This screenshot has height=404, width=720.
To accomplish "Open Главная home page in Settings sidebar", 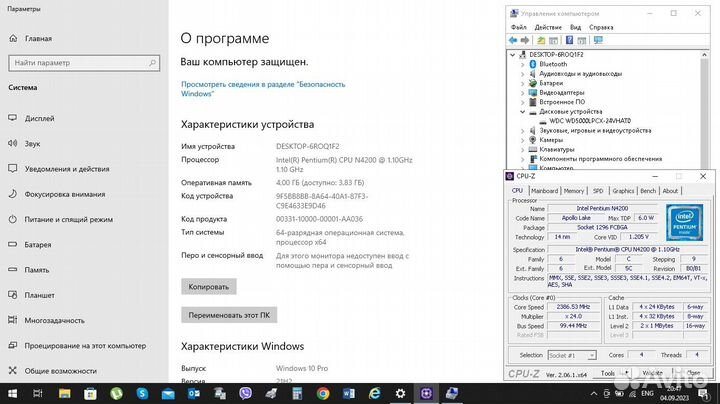I will click(x=30, y=39).
